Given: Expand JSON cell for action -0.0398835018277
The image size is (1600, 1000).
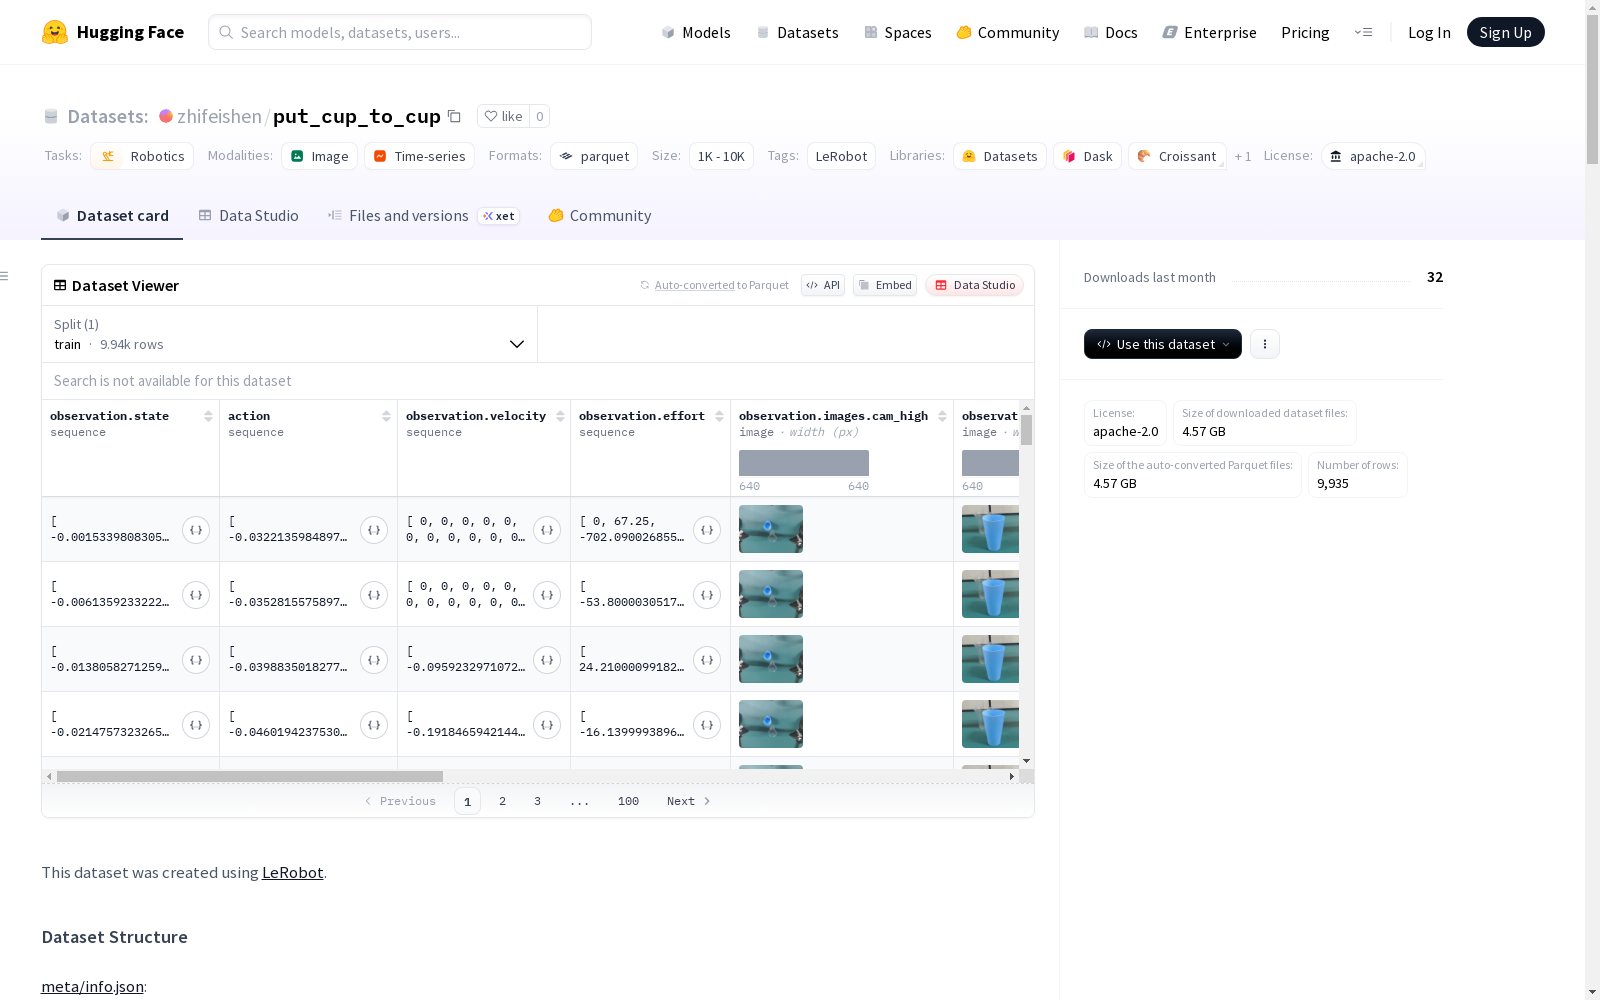Looking at the screenshot, I should (x=374, y=660).
